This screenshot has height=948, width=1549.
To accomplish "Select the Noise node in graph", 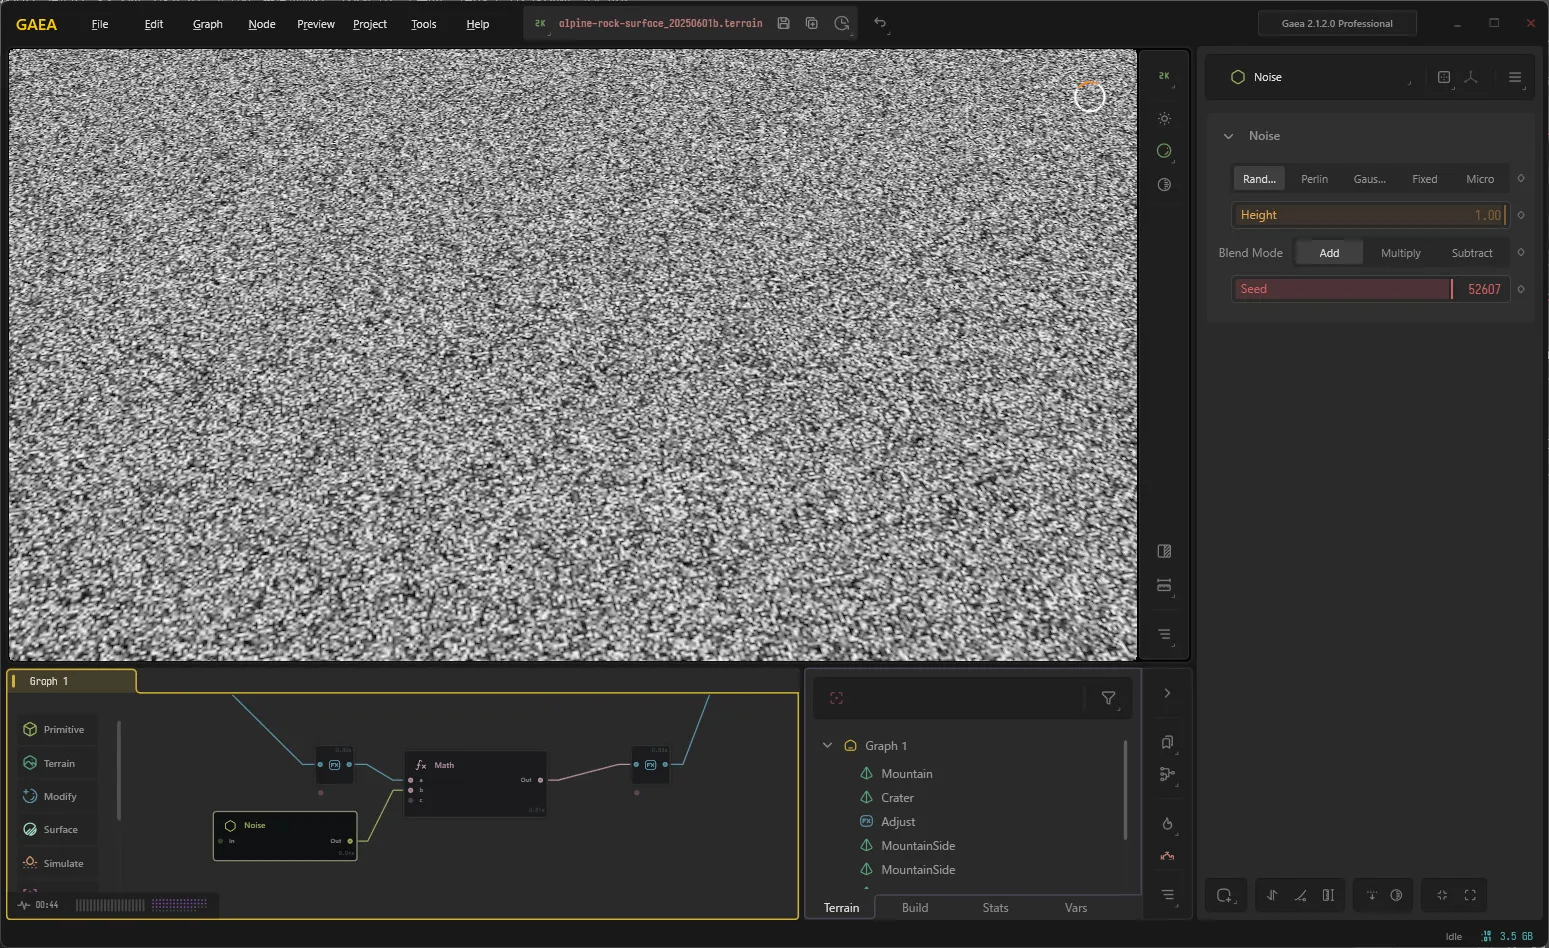I will (x=285, y=836).
